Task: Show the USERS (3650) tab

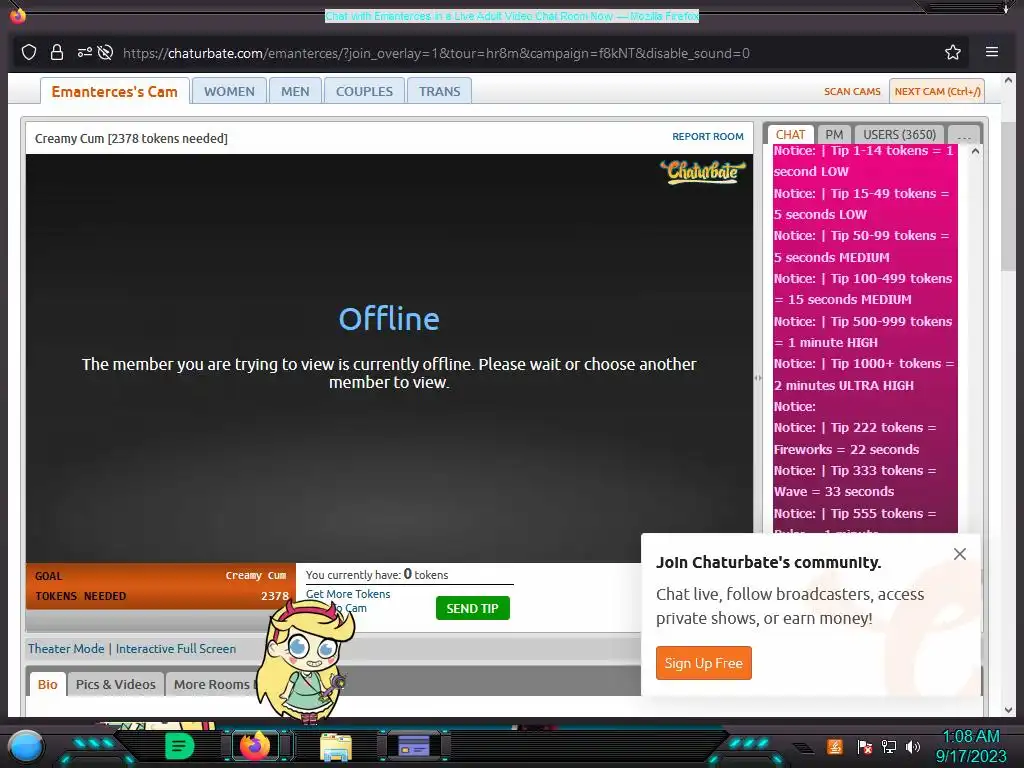Action: [899, 135]
